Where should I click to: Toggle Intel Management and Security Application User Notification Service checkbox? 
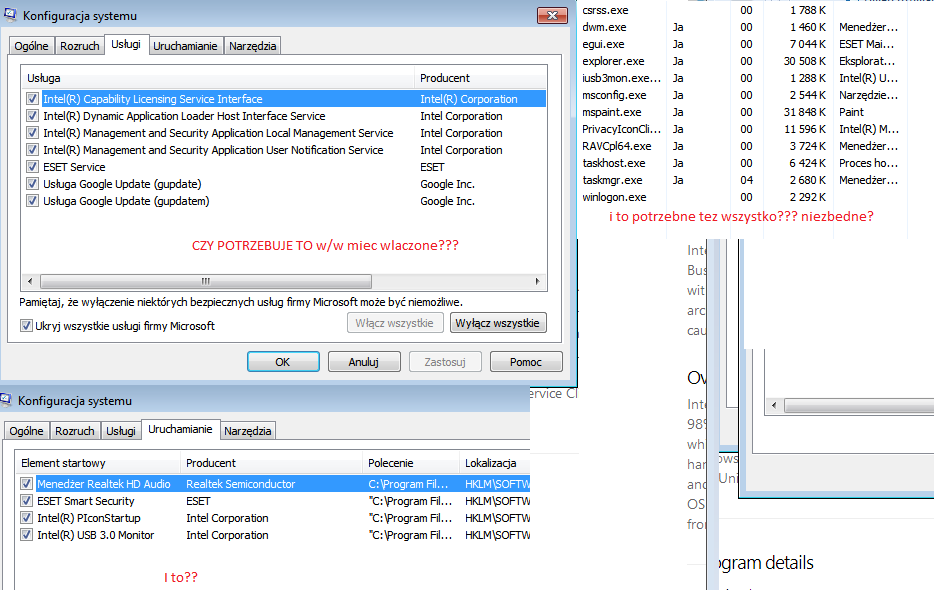pyautogui.click(x=32, y=150)
